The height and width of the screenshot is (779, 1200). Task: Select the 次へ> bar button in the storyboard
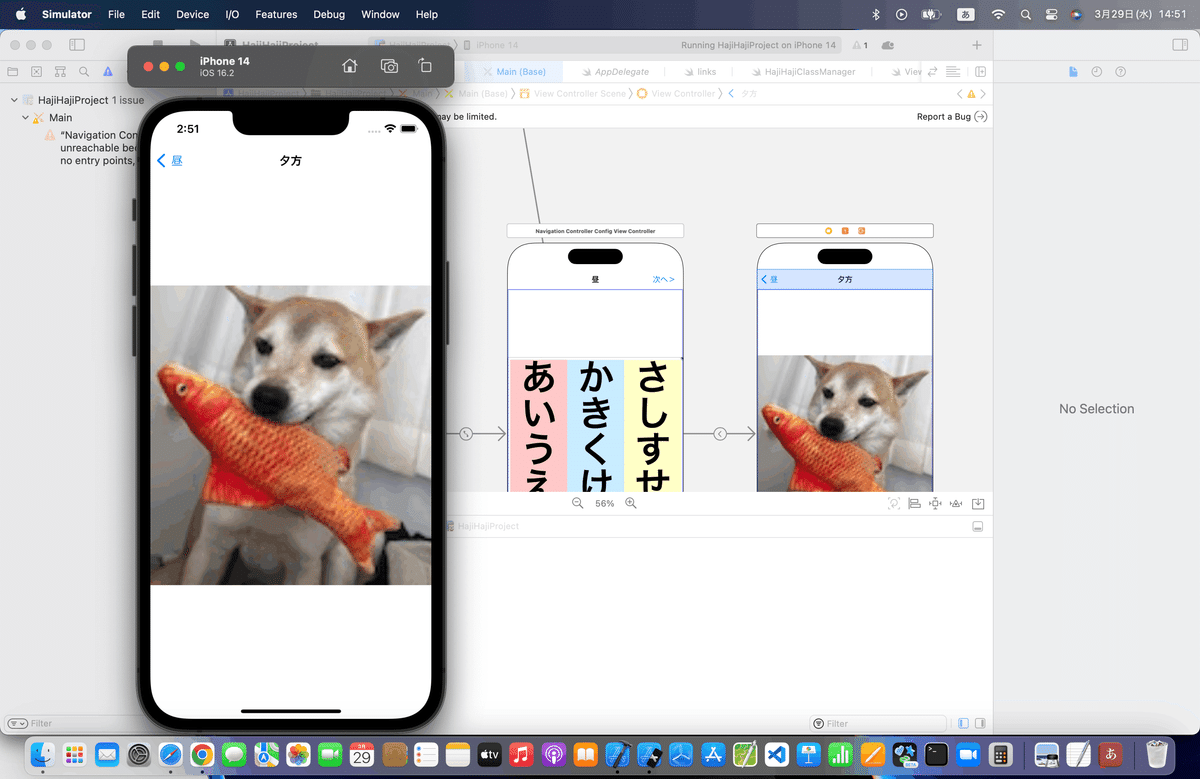(x=664, y=280)
